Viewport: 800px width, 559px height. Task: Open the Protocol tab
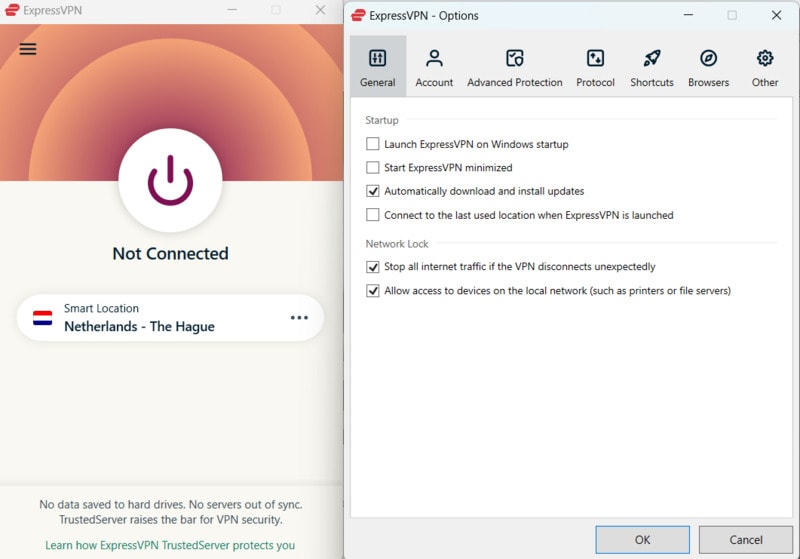click(595, 68)
